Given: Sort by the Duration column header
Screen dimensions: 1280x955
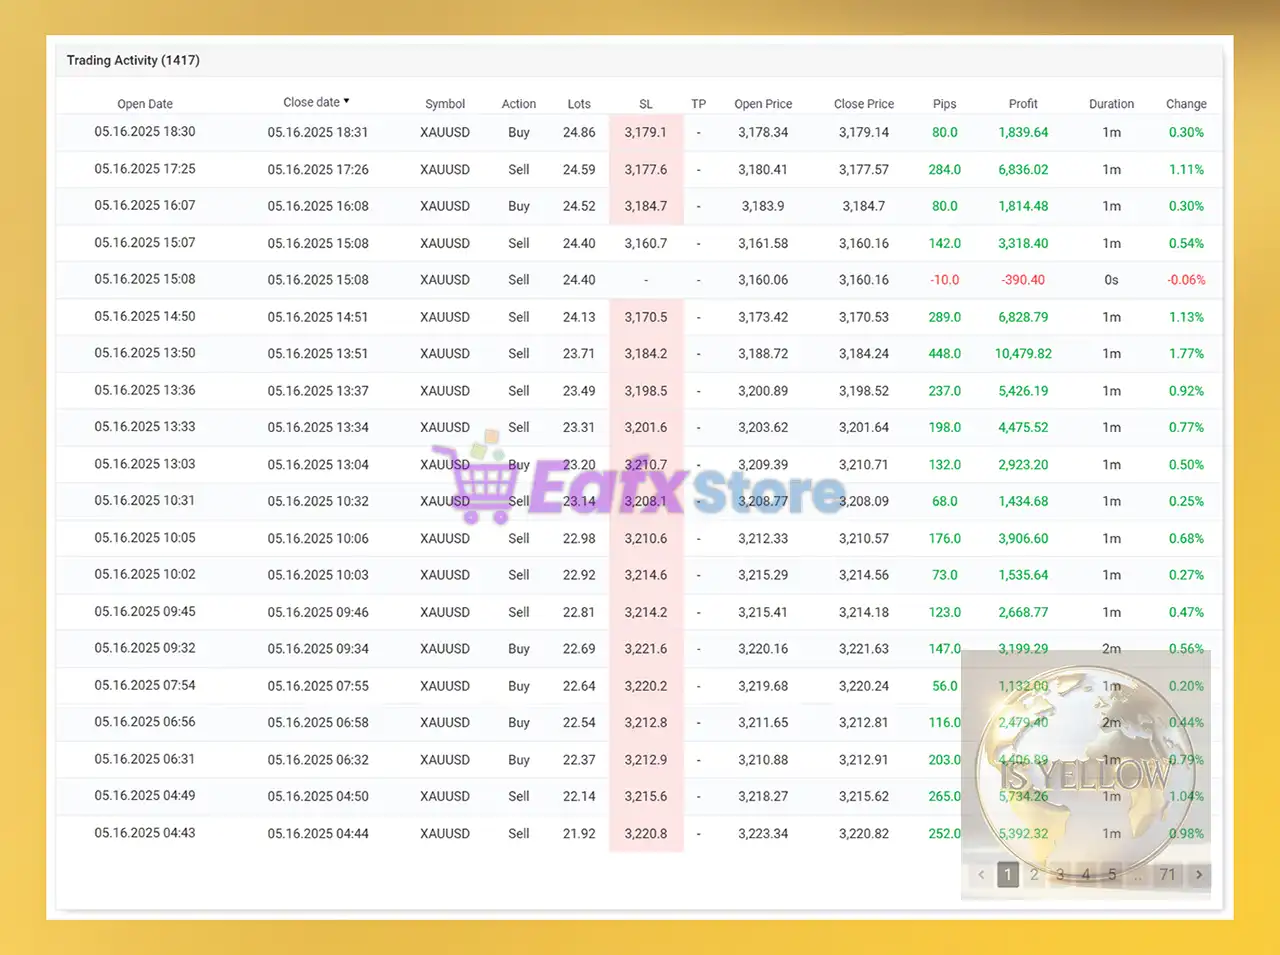Looking at the screenshot, I should click(x=1111, y=104).
